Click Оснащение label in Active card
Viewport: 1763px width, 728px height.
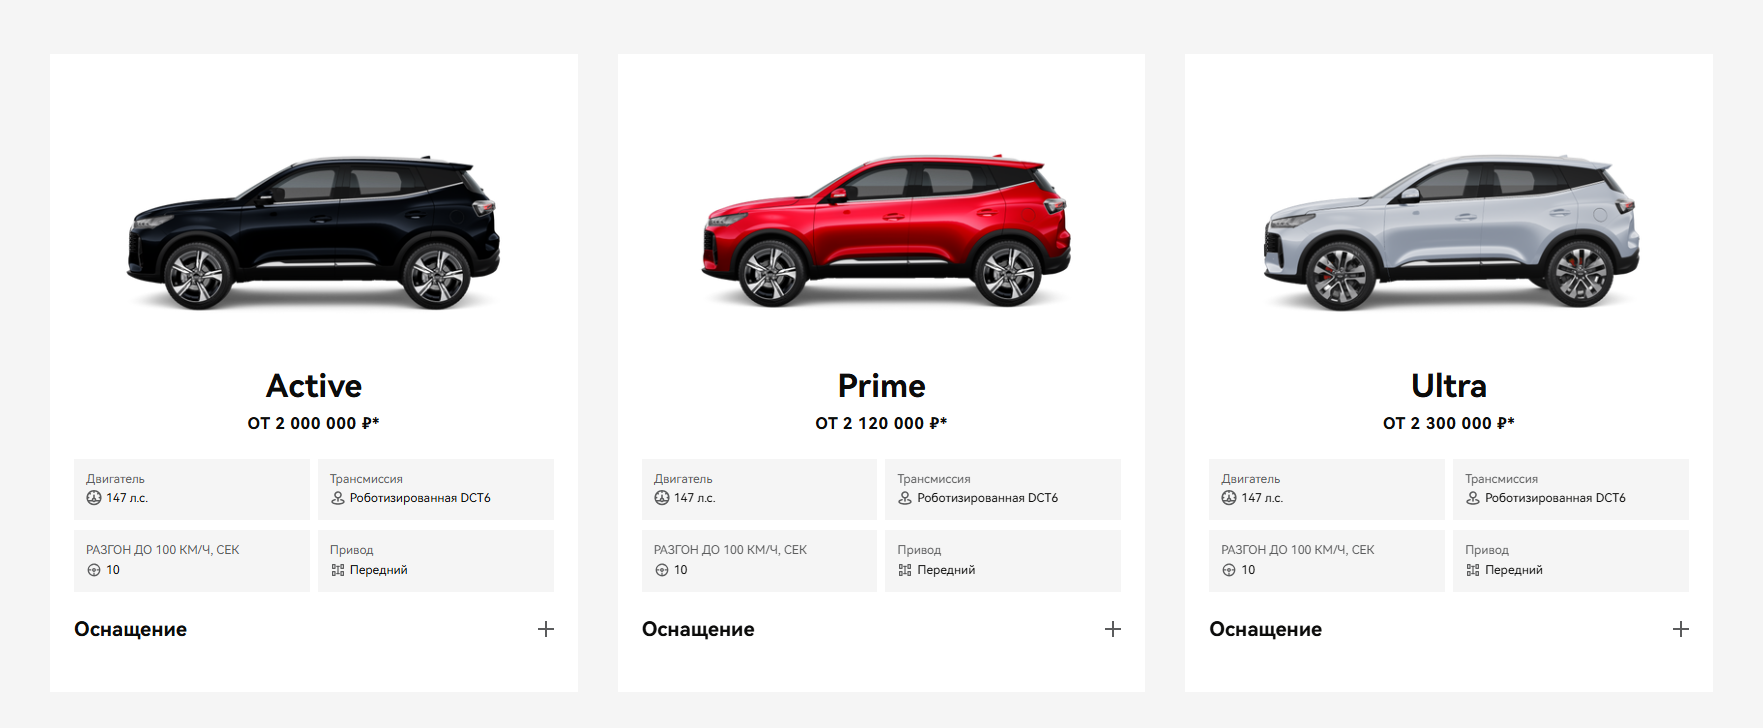pos(130,629)
